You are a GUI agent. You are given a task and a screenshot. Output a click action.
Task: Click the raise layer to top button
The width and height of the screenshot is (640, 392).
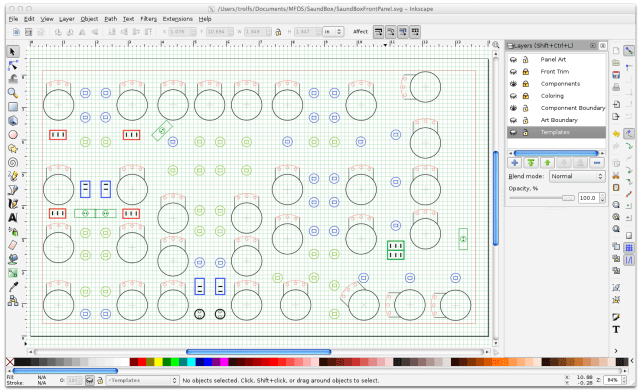tap(531, 163)
